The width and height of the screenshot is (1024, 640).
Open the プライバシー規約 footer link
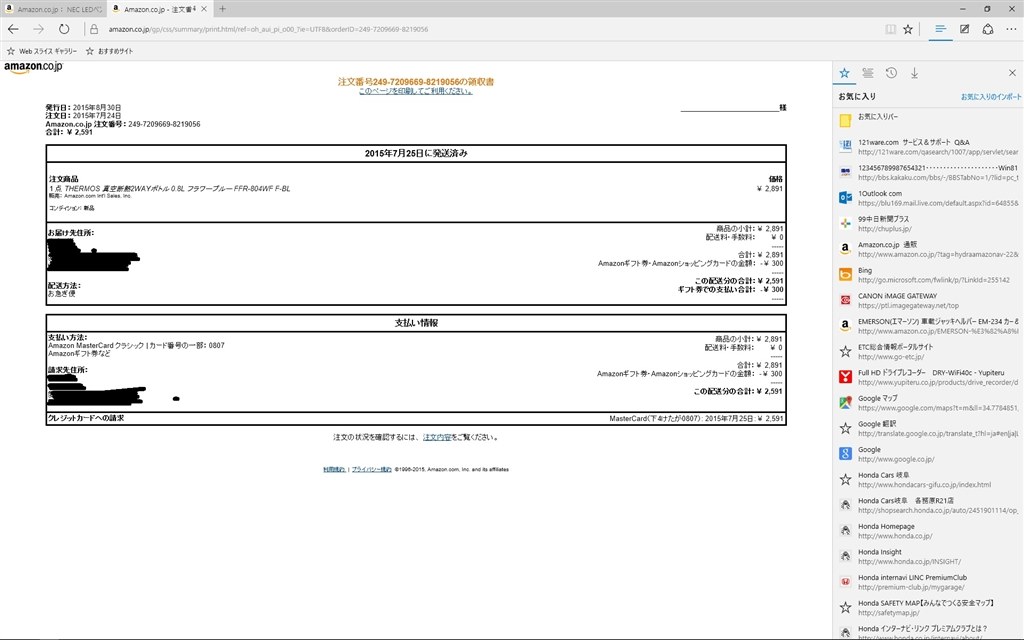pos(372,470)
